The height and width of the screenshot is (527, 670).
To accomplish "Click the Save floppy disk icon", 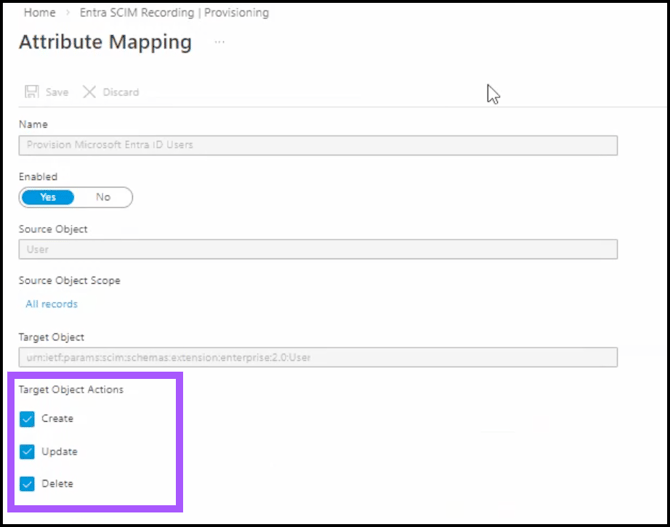I will pyautogui.click(x=31, y=92).
